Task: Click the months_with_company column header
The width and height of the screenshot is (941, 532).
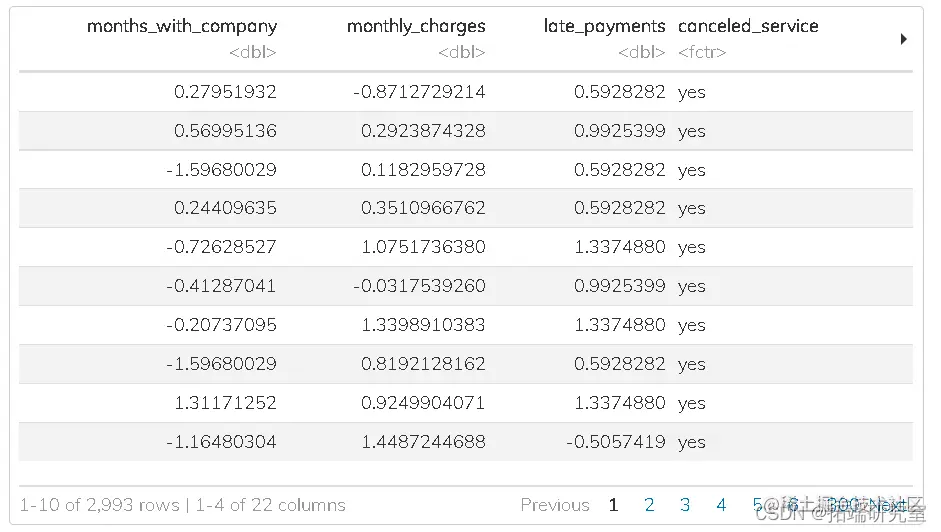Action: pos(182,26)
